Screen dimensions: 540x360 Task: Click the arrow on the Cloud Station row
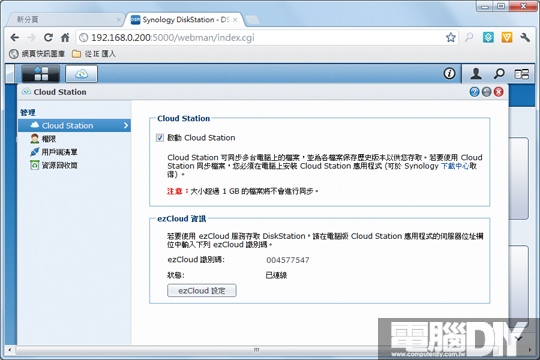pos(126,125)
